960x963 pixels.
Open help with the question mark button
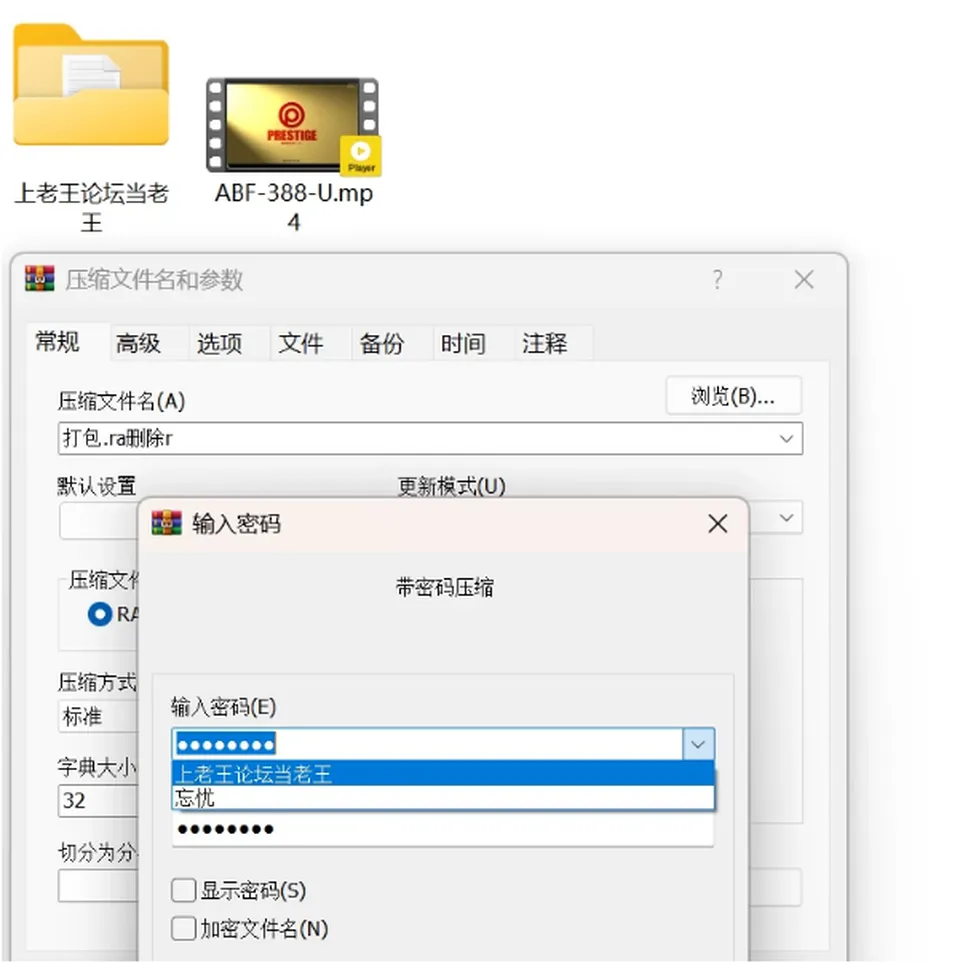[717, 279]
